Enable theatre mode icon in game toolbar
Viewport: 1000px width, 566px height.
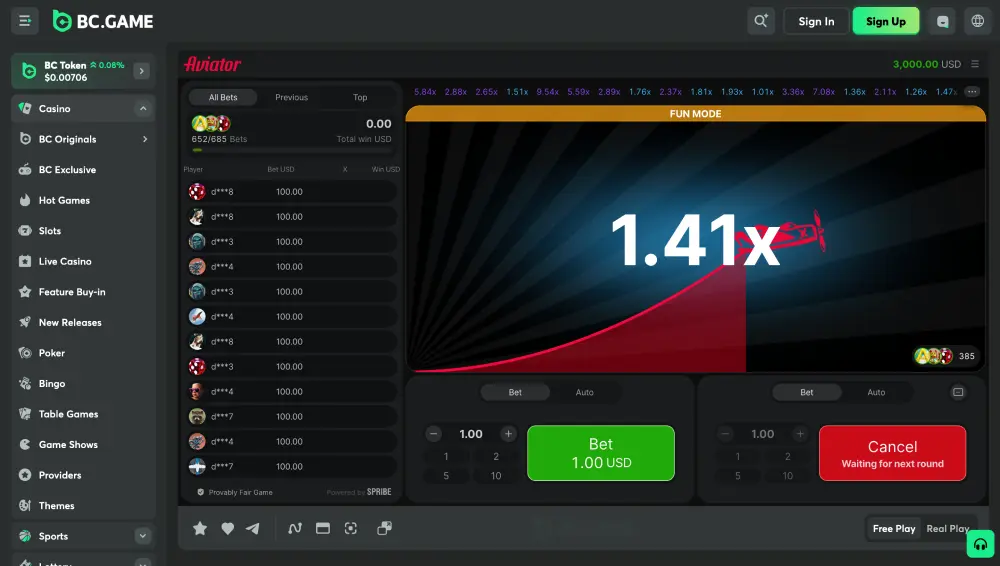[x=322, y=528]
